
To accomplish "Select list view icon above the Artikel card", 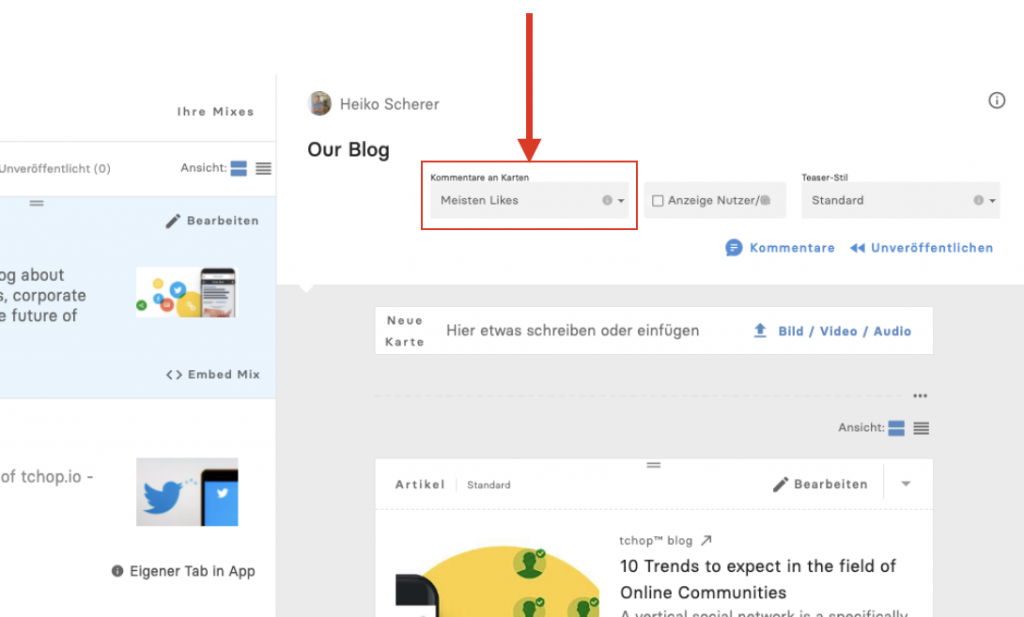I will (x=921, y=428).
